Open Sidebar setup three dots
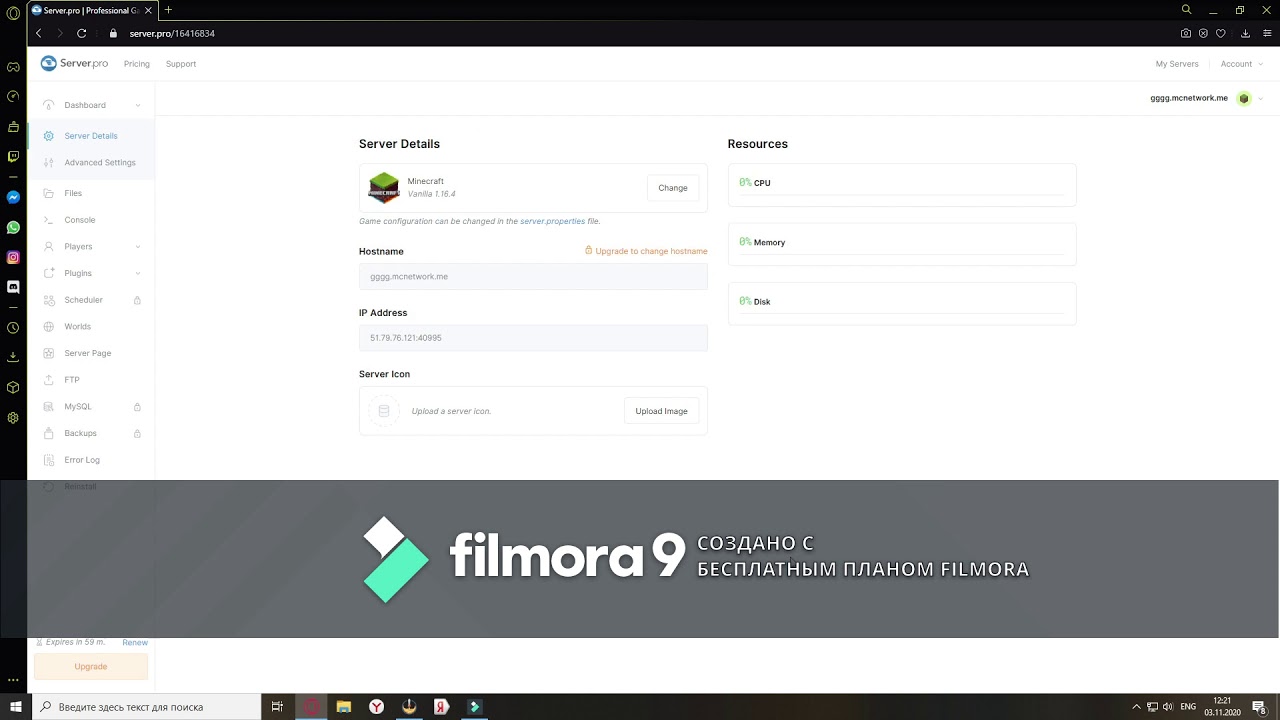The height and width of the screenshot is (720, 1280). [13, 680]
